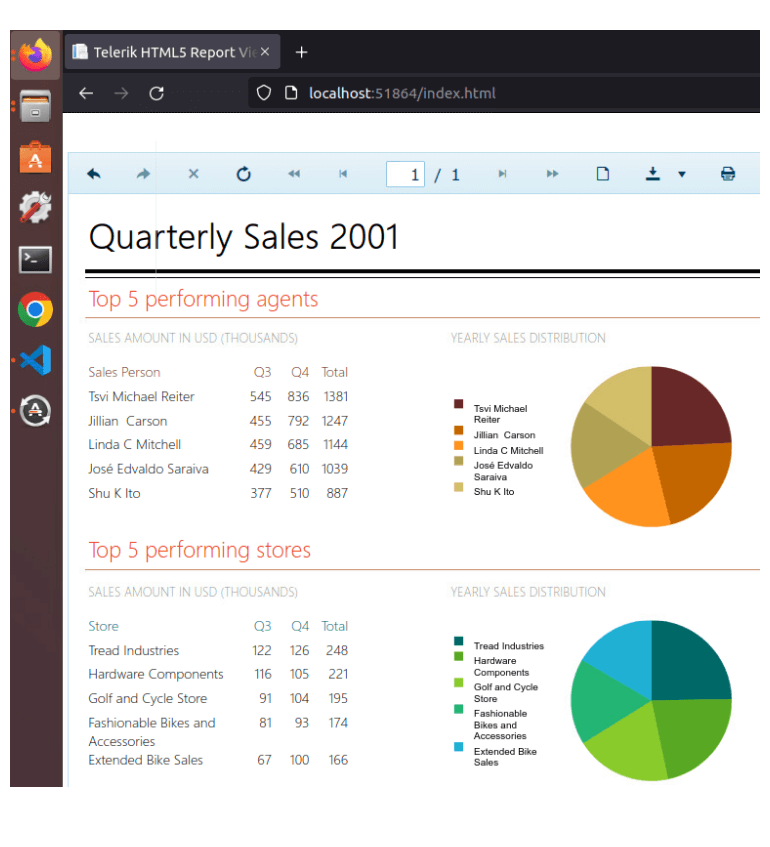Viewport: 770px width, 847px height.
Task: Open Firefox from the dock
Action: tap(36, 55)
